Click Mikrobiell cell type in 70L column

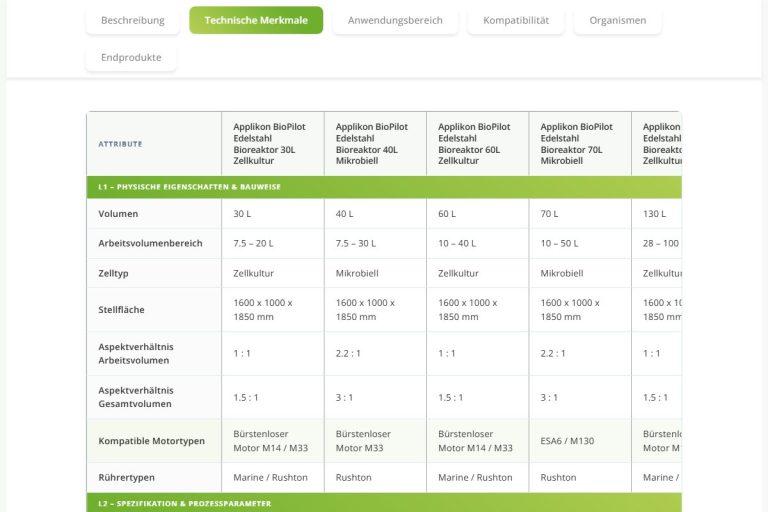tap(580, 273)
